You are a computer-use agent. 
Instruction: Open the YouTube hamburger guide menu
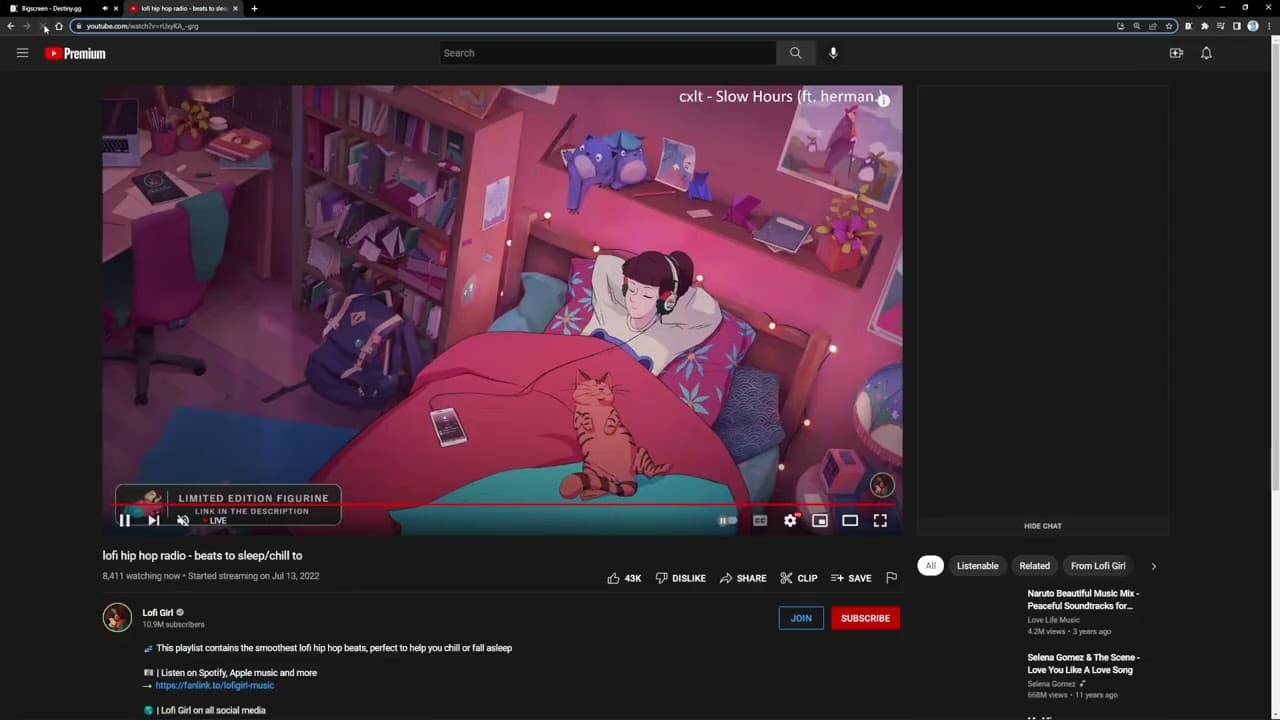22,53
